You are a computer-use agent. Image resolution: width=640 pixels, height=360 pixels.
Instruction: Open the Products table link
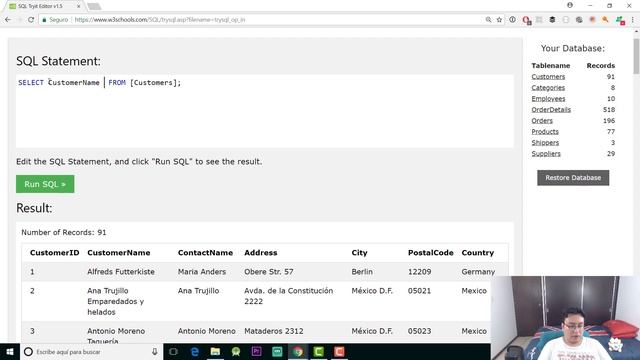545,132
